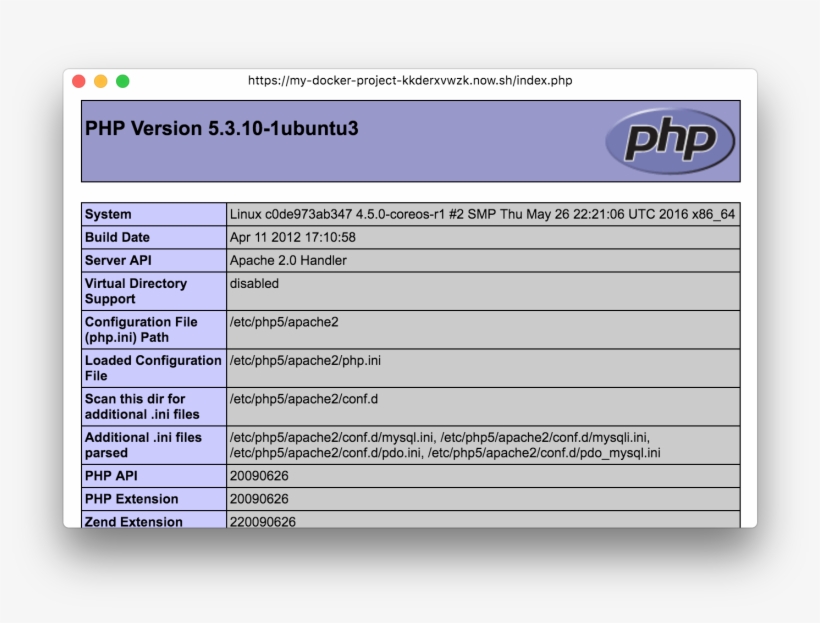820x623 pixels.
Task: Click the index.php URL in the title bar
Action: [410, 81]
